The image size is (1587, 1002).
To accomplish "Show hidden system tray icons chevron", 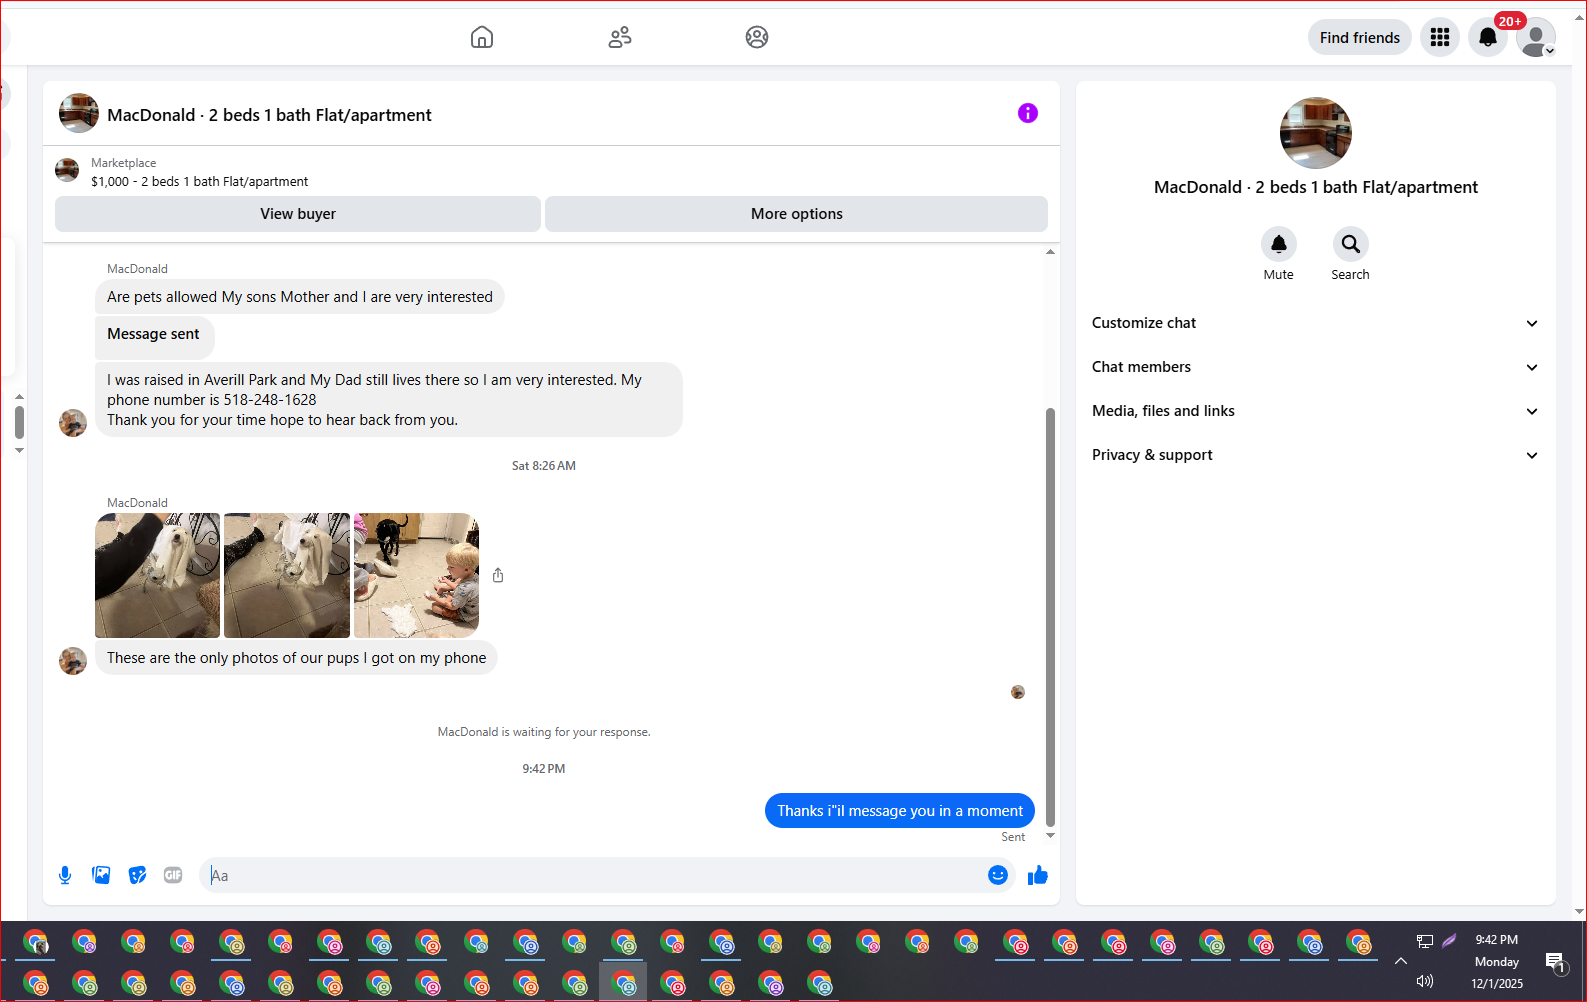I will coord(1401,961).
